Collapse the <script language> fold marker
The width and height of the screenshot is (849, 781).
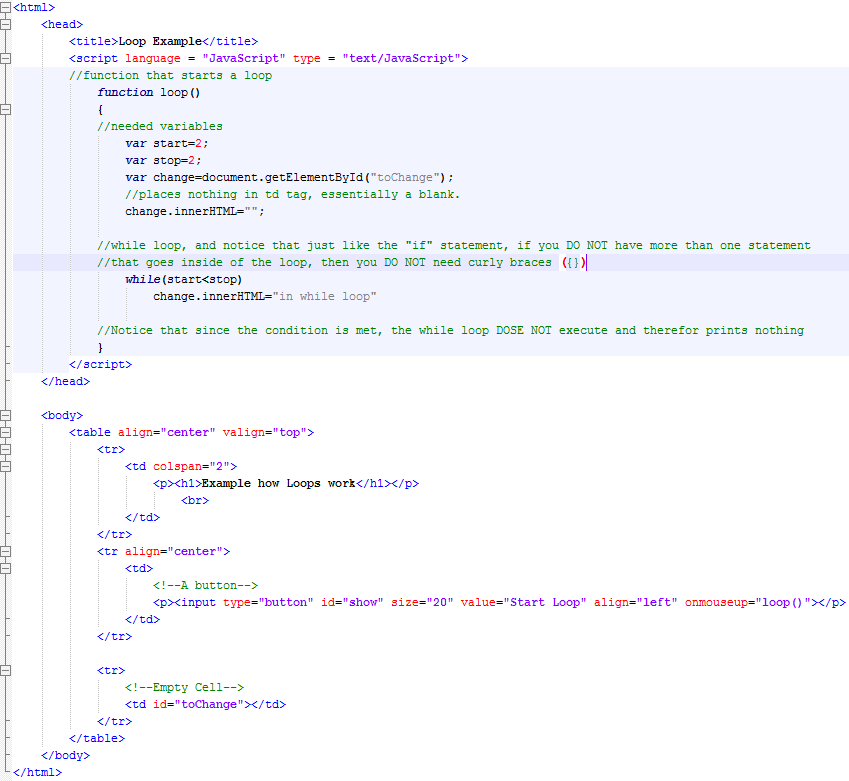(x=5, y=58)
